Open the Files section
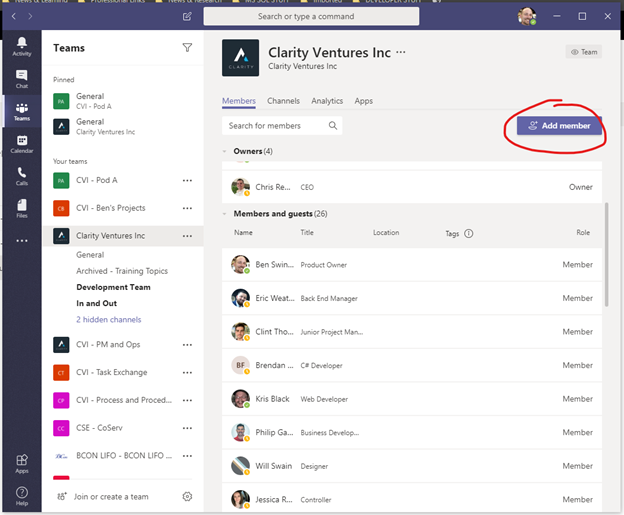 [x=21, y=208]
